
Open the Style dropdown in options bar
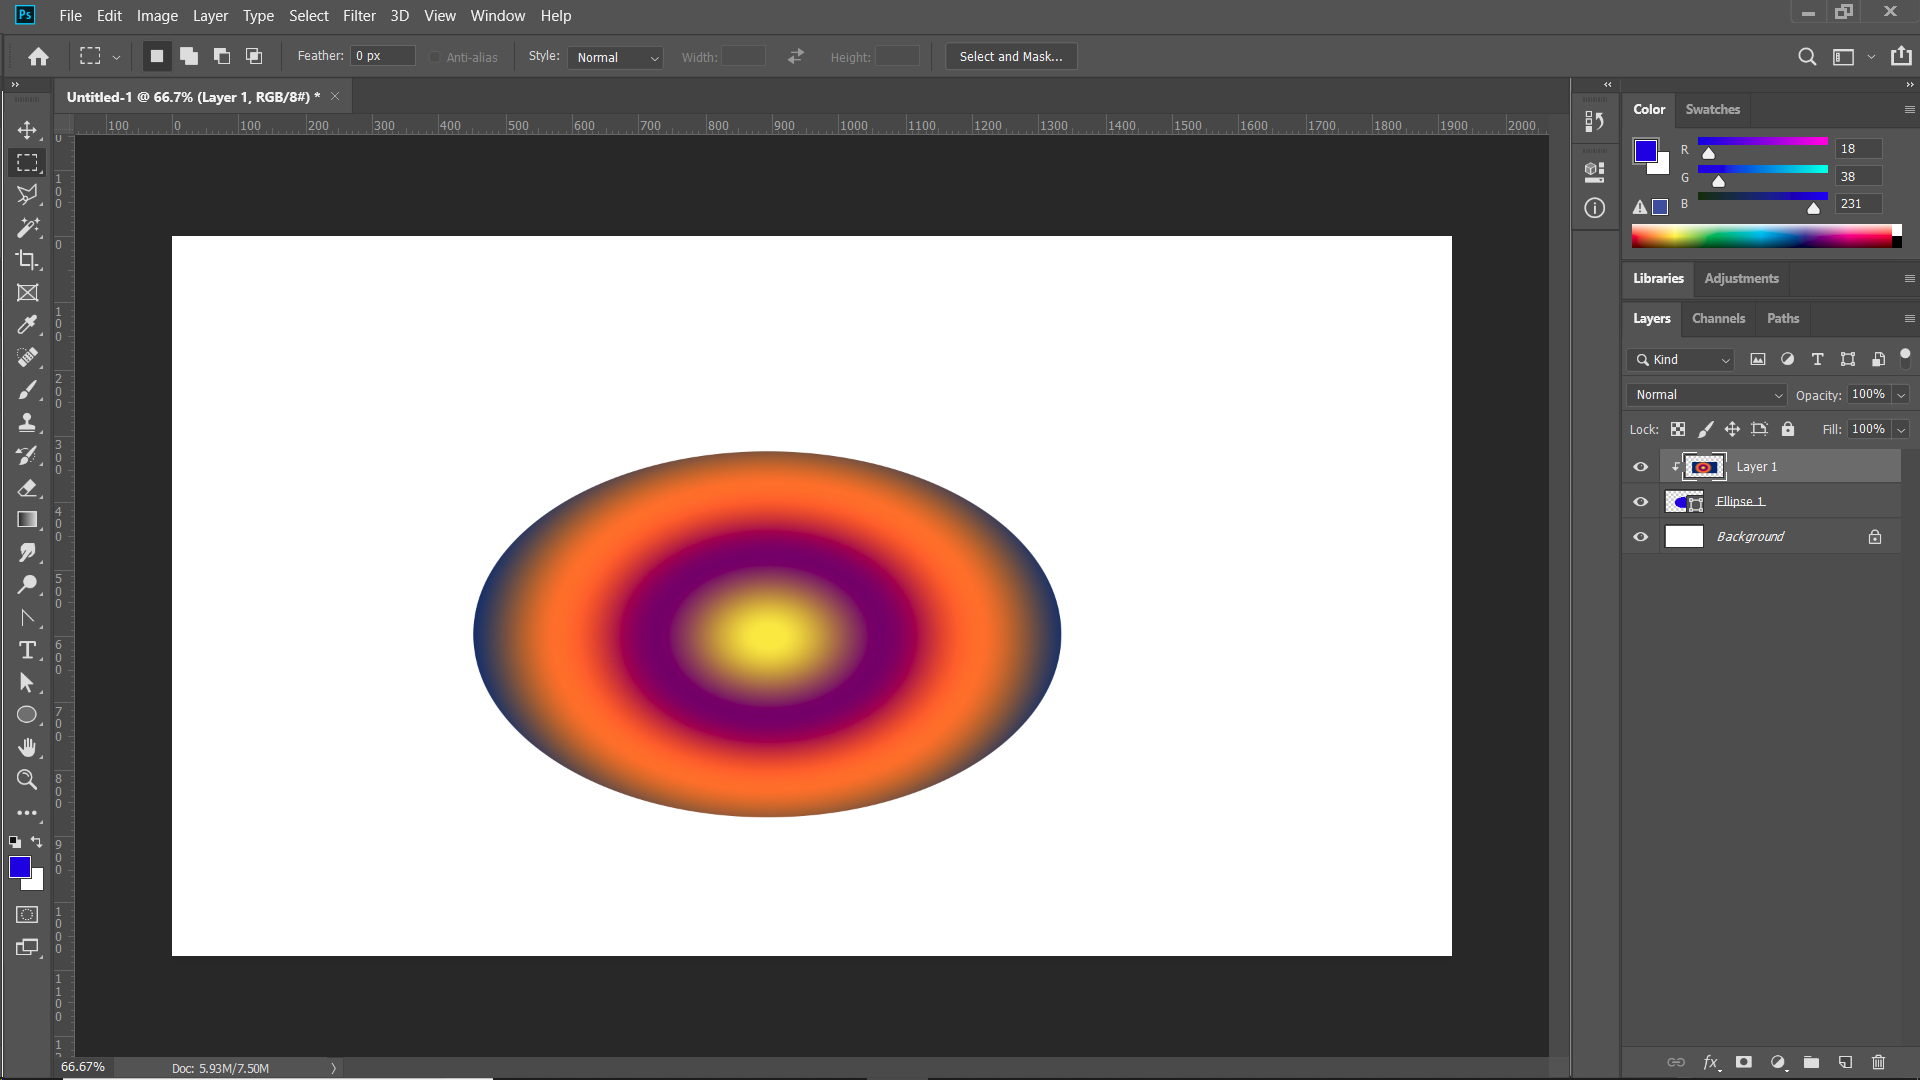coord(615,57)
